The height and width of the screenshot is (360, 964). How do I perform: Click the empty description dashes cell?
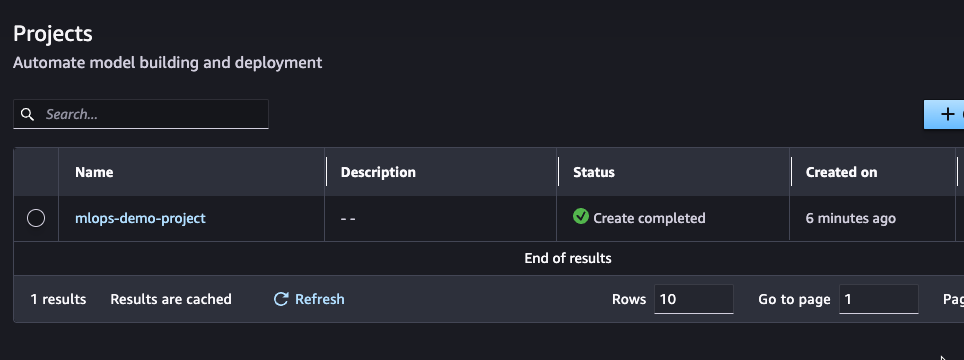(348, 218)
